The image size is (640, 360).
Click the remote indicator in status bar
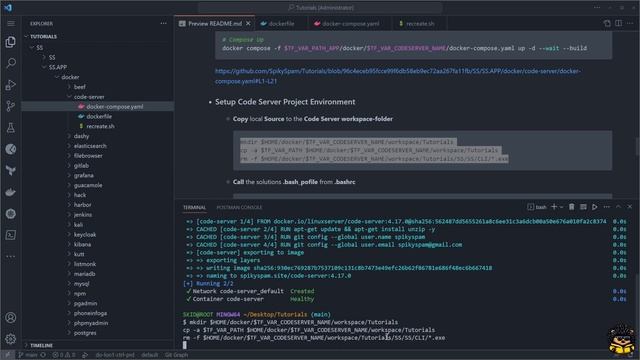coord(7,355)
